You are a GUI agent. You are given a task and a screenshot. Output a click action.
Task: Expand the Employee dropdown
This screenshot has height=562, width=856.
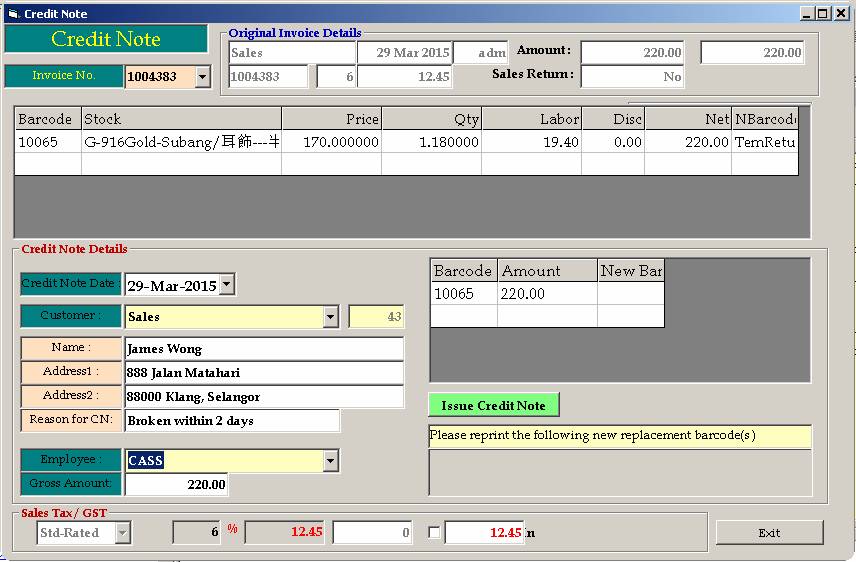(x=330, y=460)
